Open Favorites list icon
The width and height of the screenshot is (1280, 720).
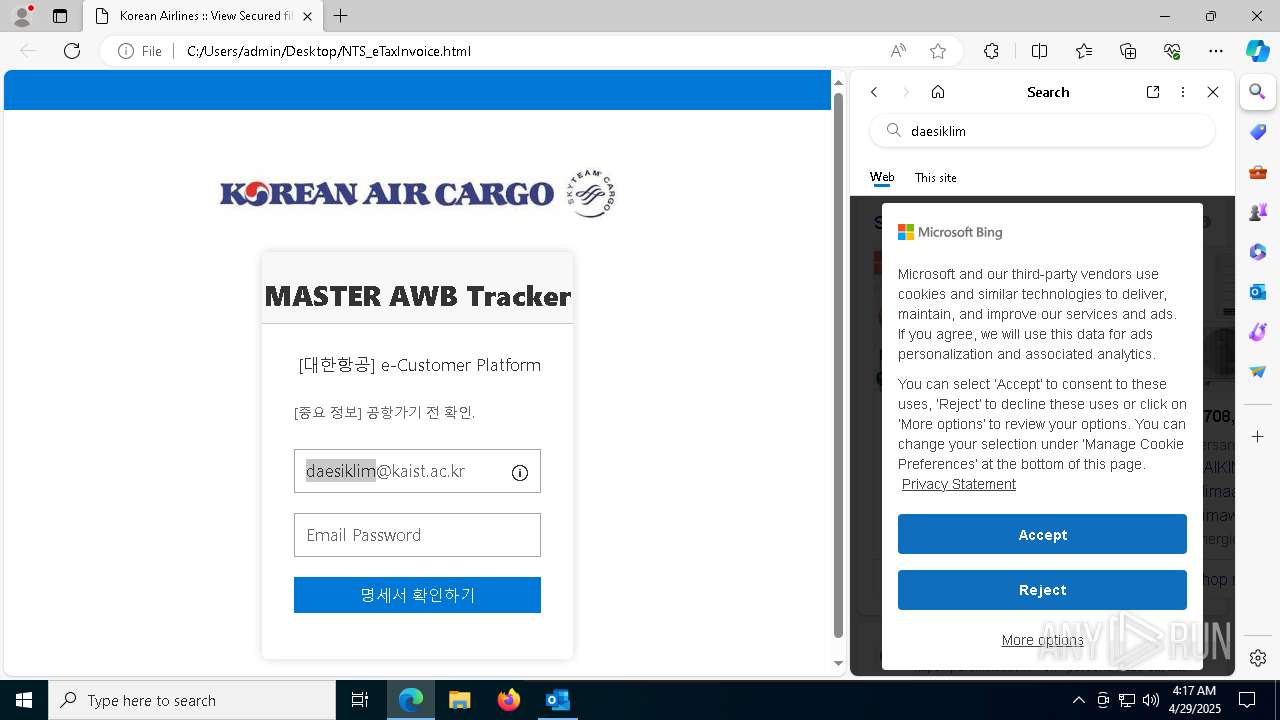pos(1084,51)
